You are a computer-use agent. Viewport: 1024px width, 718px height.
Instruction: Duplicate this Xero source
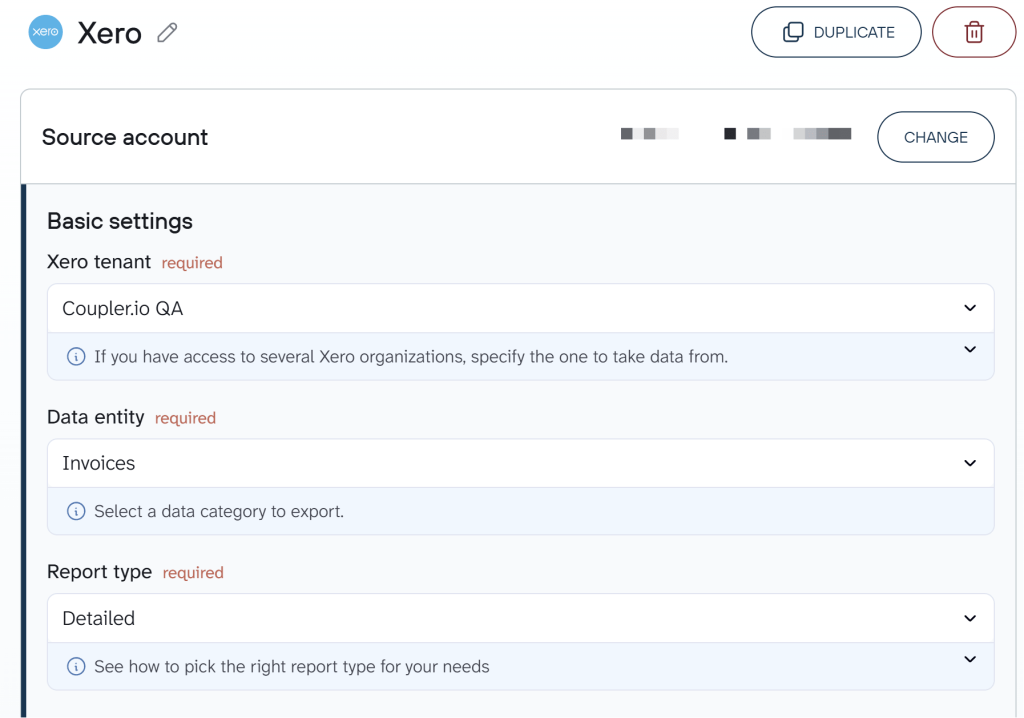pos(836,32)
